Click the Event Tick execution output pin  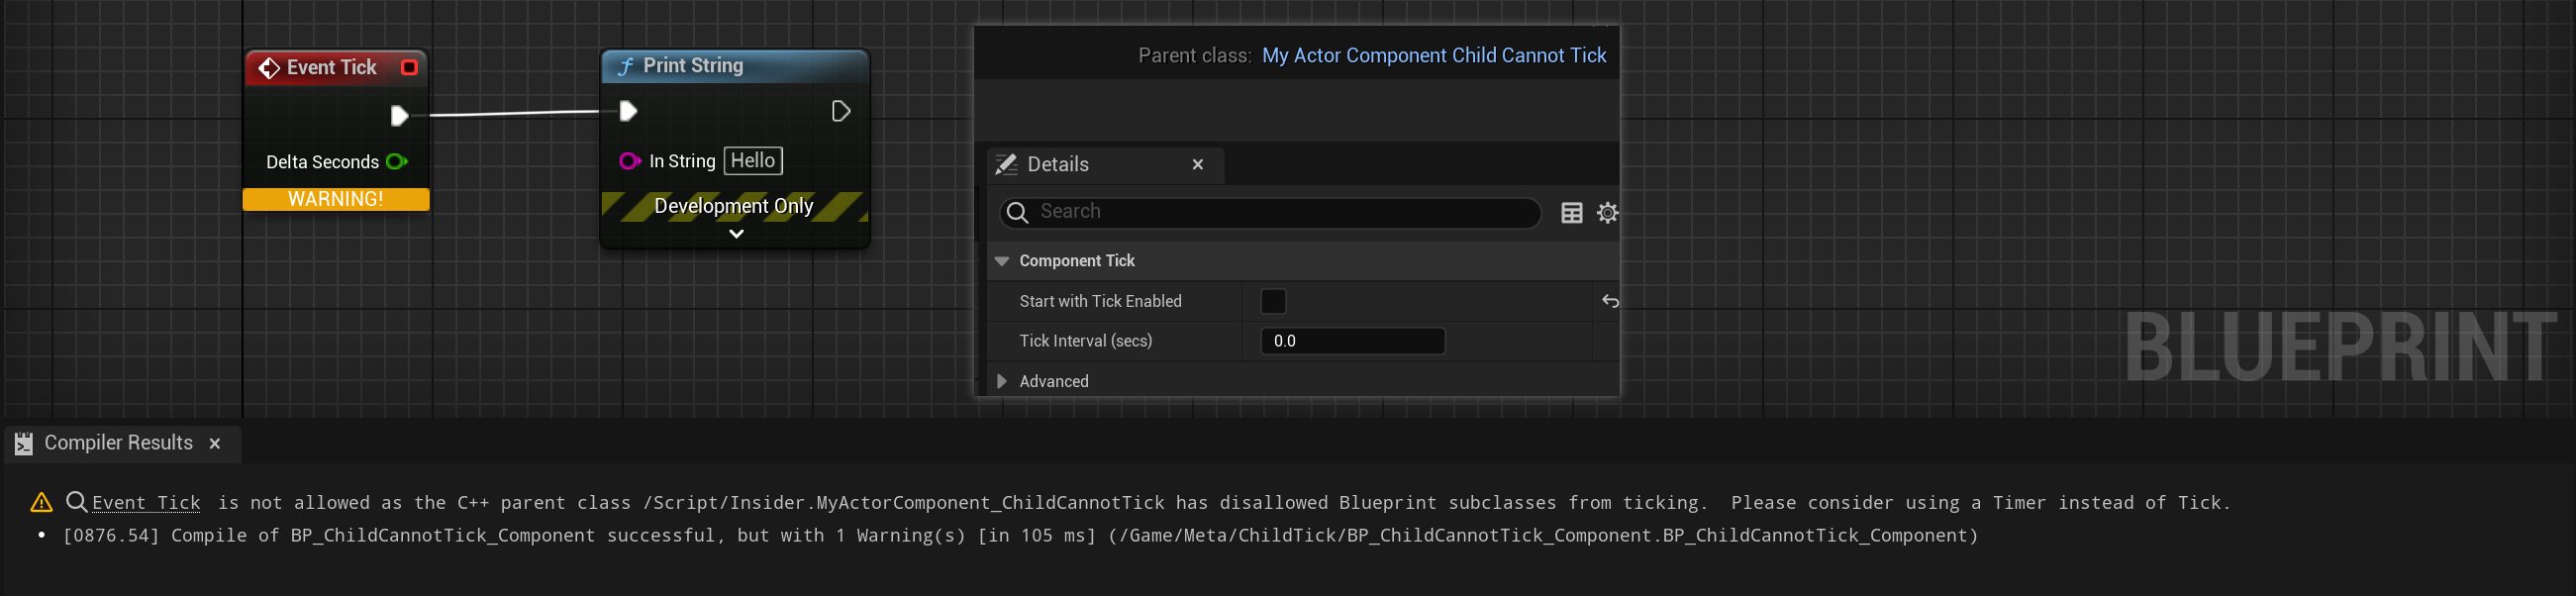click(399, 116)
